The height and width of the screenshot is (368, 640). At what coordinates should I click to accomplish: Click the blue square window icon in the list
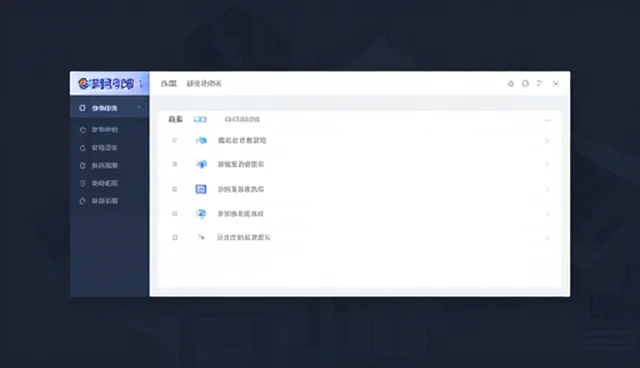[201, 189]
